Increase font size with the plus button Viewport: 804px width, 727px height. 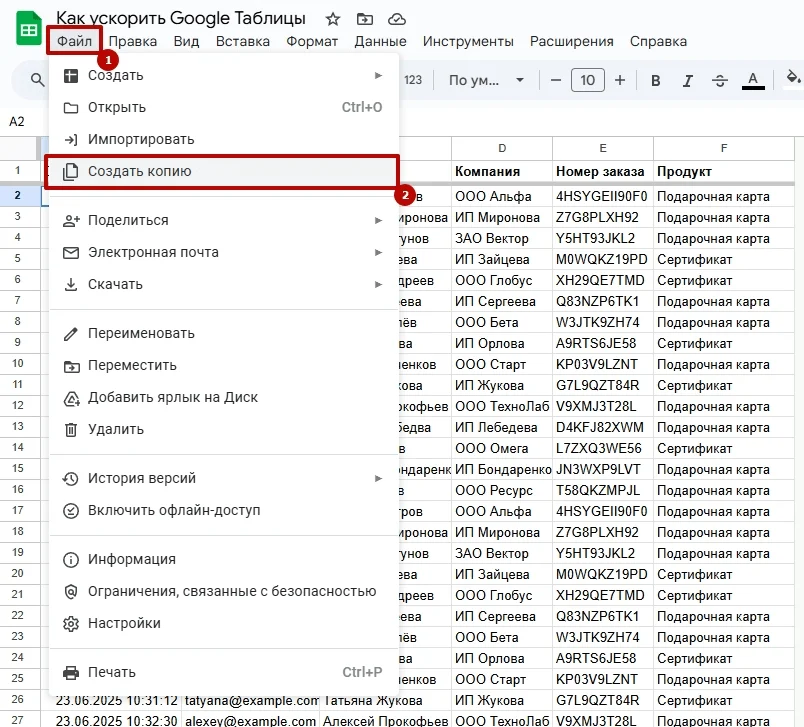click(620, 80)
